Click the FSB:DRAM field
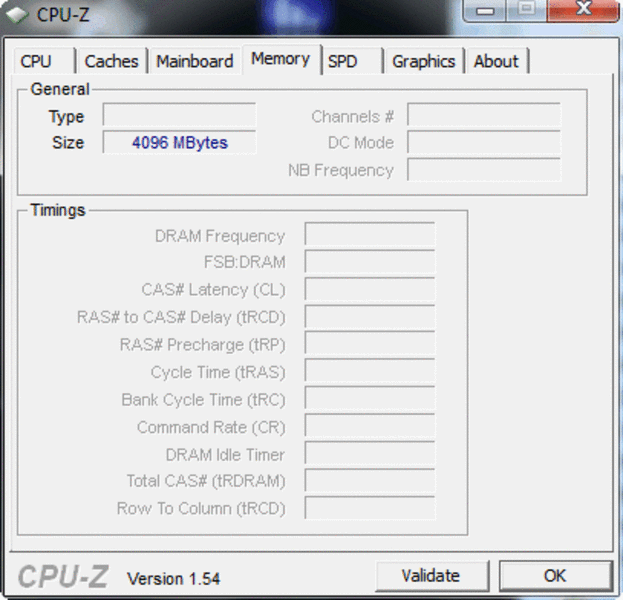Screen dimensions: 623x600 pyautogui.click(x=370, y=261)
